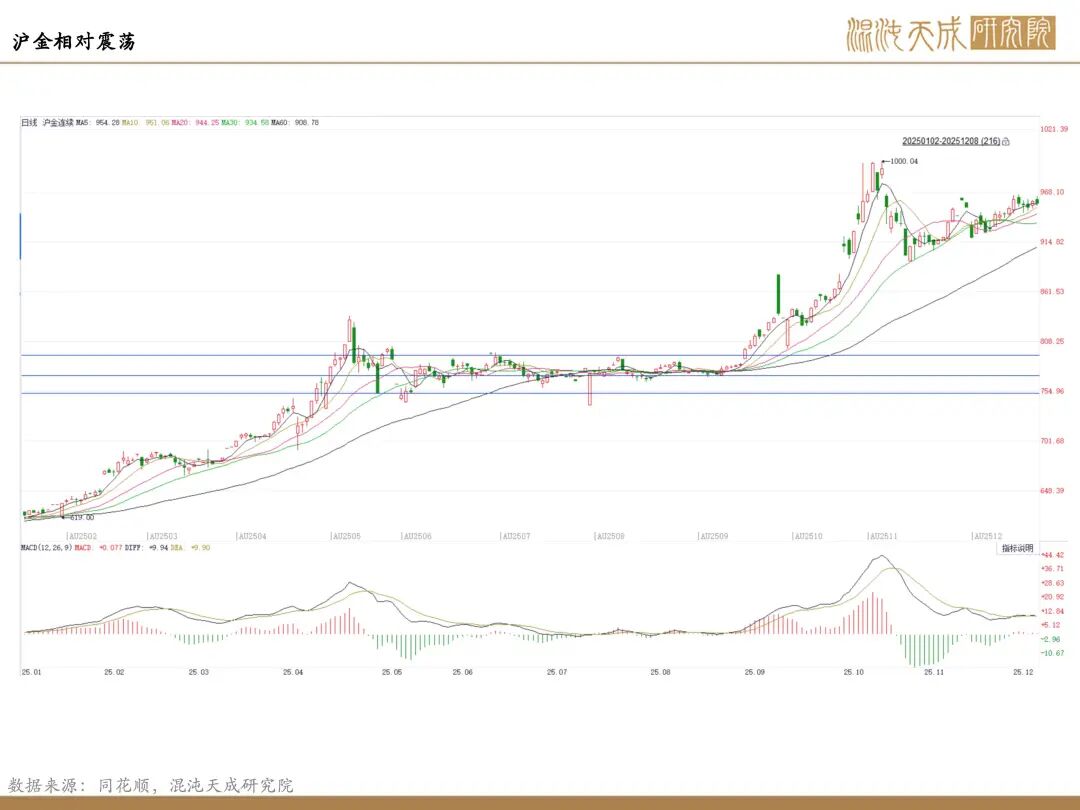
Task: Click the AU2510 contract marker
Action: click(808, 536)
